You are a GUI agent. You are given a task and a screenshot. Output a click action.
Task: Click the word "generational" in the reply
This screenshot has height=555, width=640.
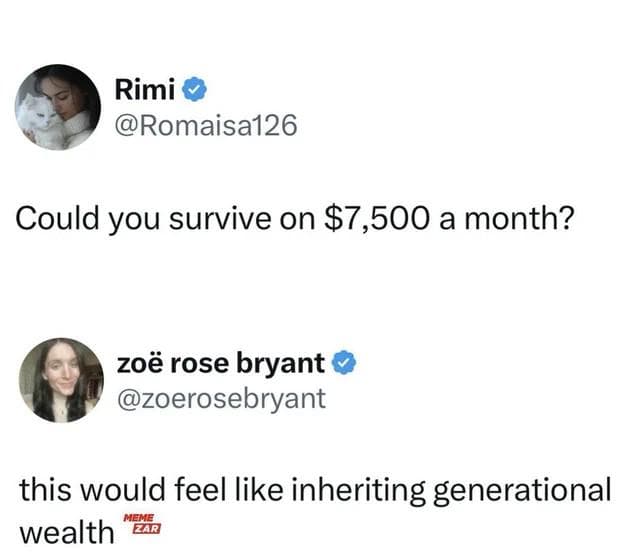click(x=527, y=487)
